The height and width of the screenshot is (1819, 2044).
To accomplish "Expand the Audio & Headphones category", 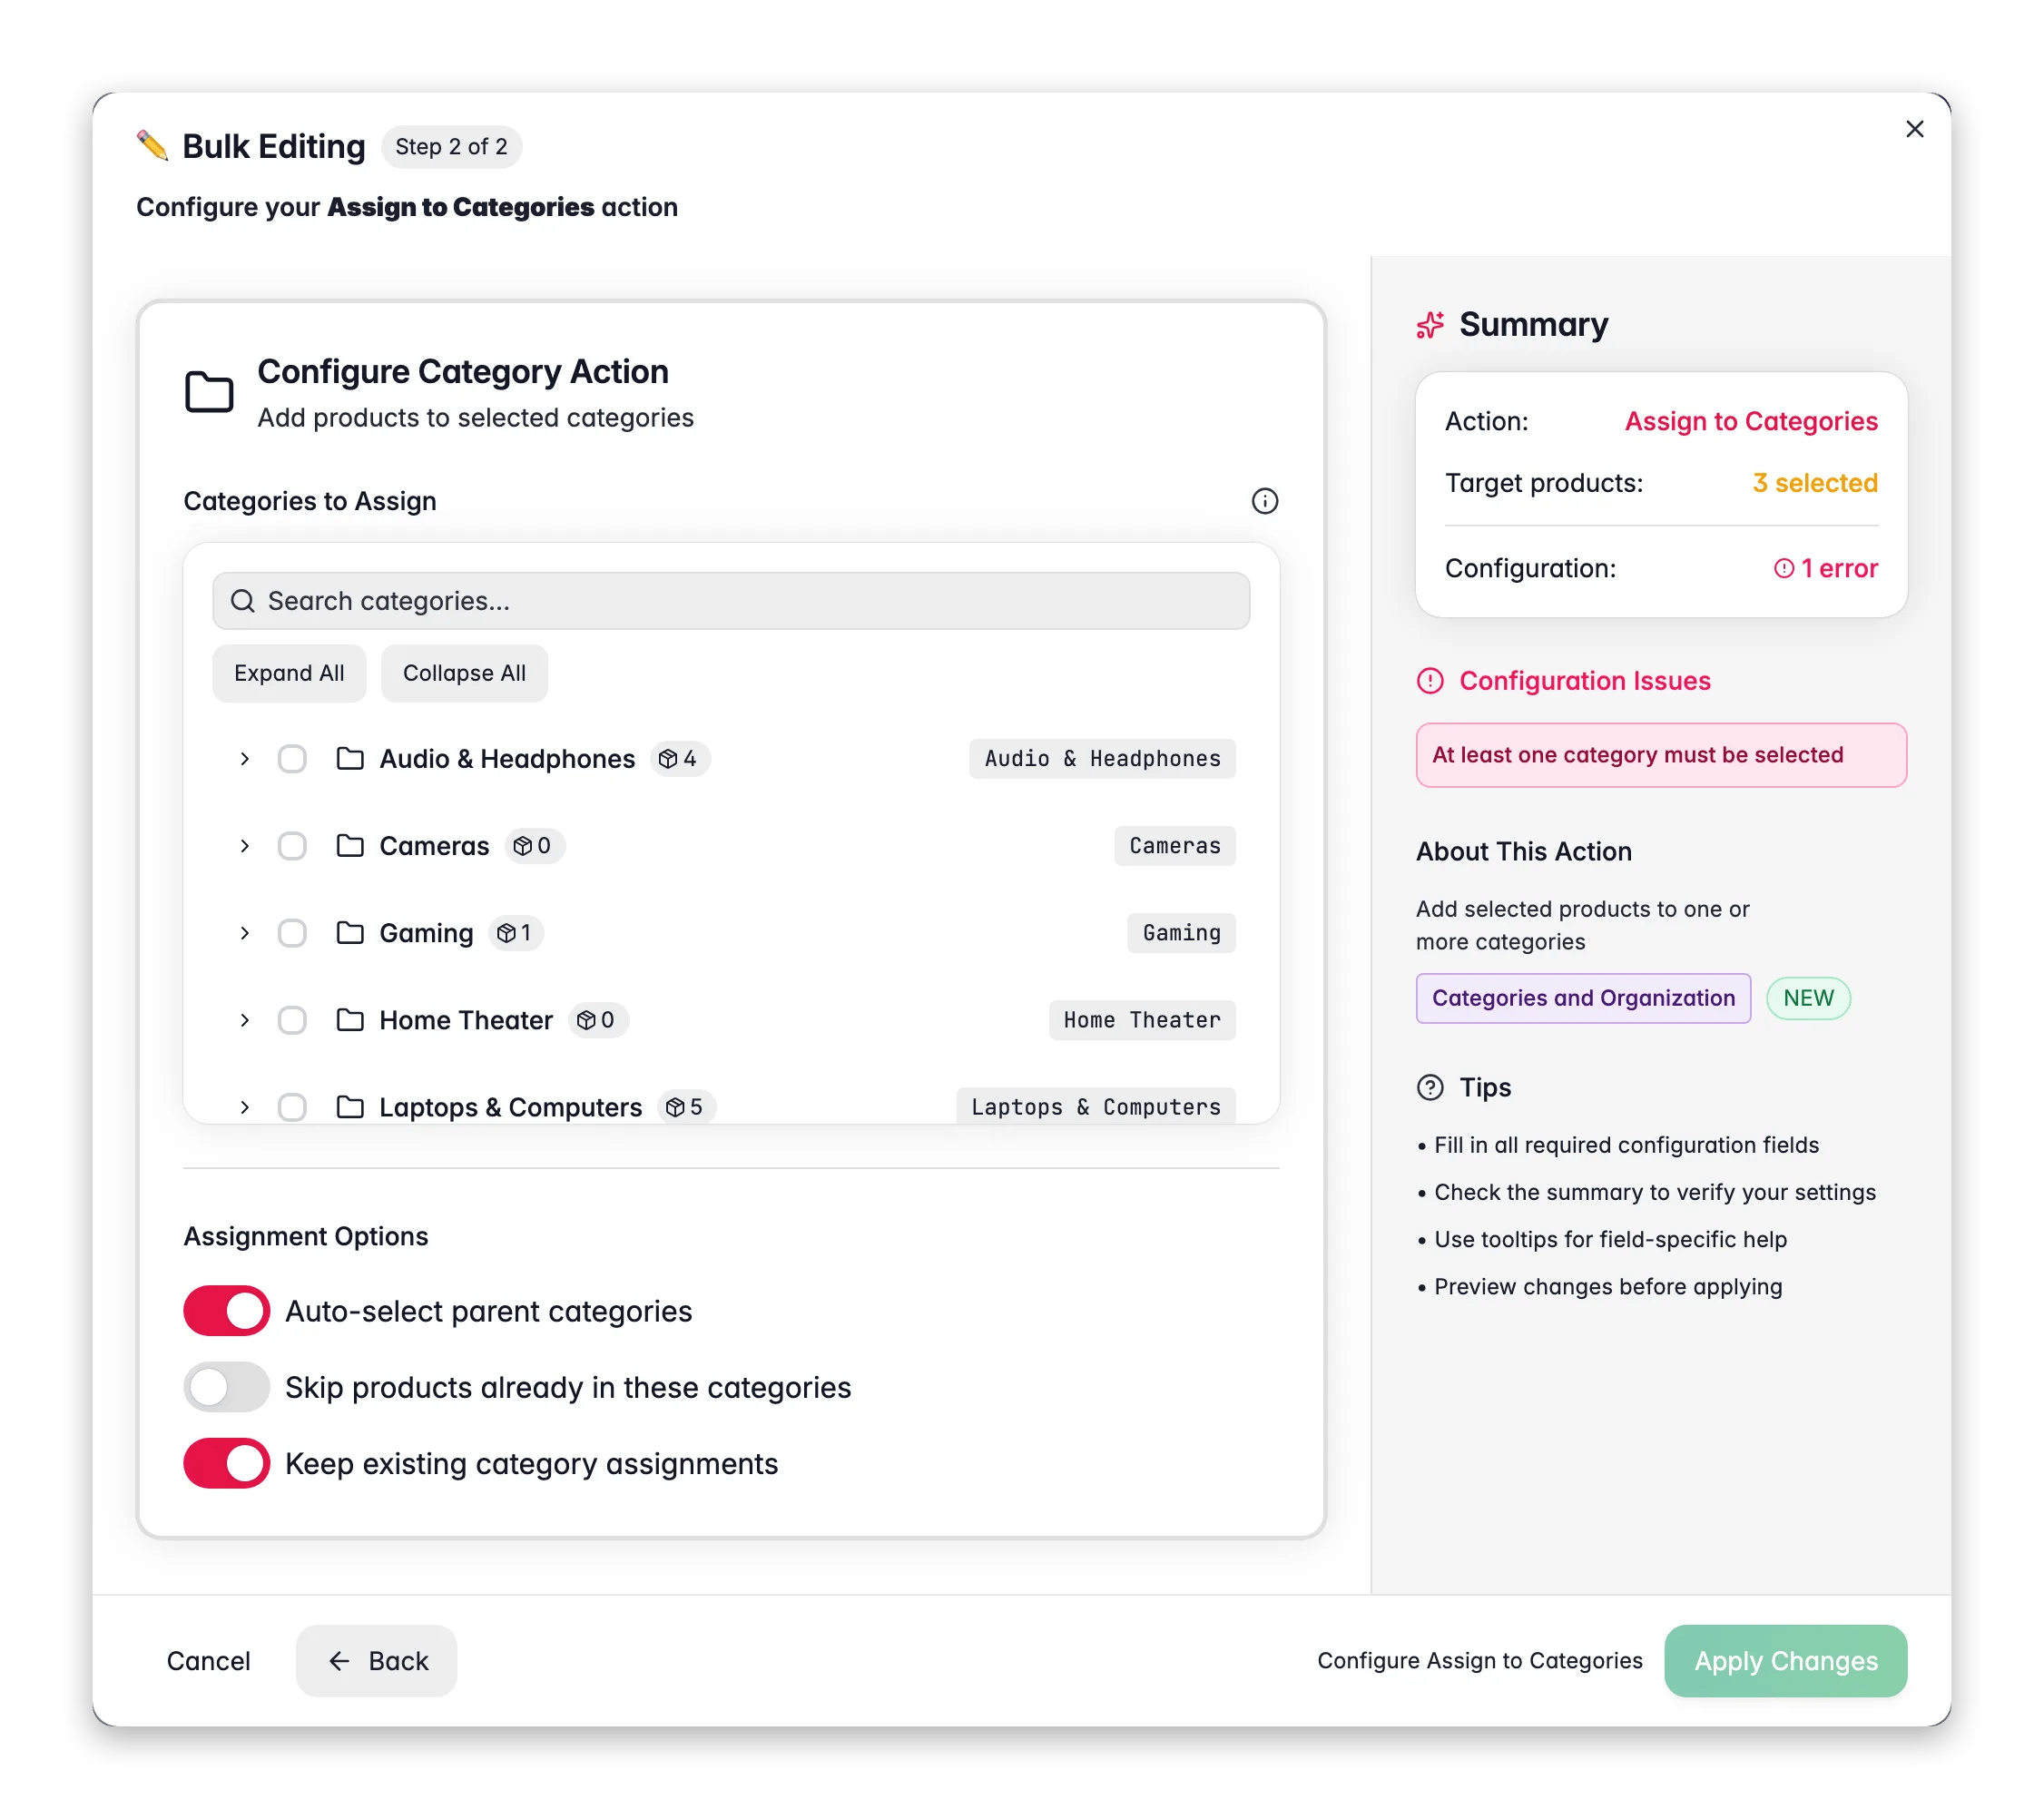I will tap(244, 759).
